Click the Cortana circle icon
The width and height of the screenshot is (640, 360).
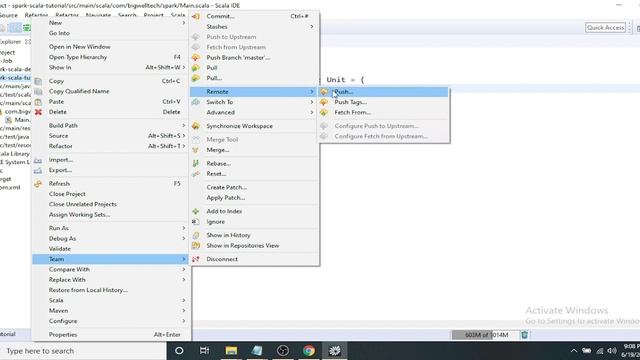click(179, 351)
